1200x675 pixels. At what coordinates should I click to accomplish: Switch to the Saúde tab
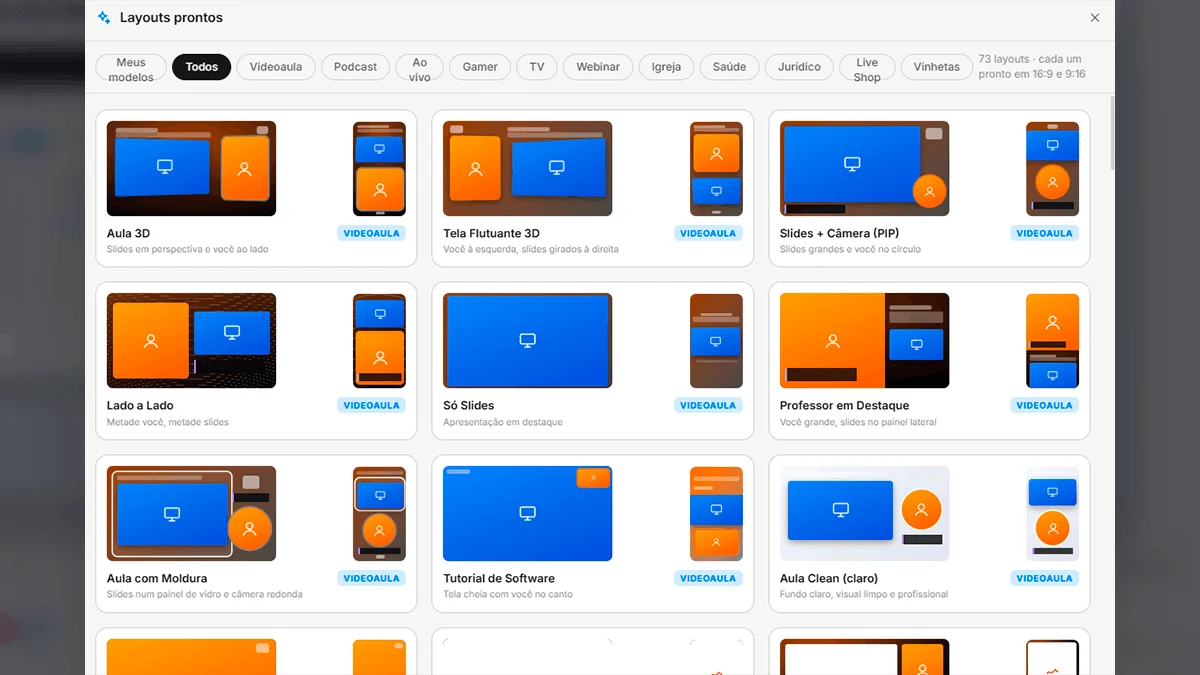[729, 67]
